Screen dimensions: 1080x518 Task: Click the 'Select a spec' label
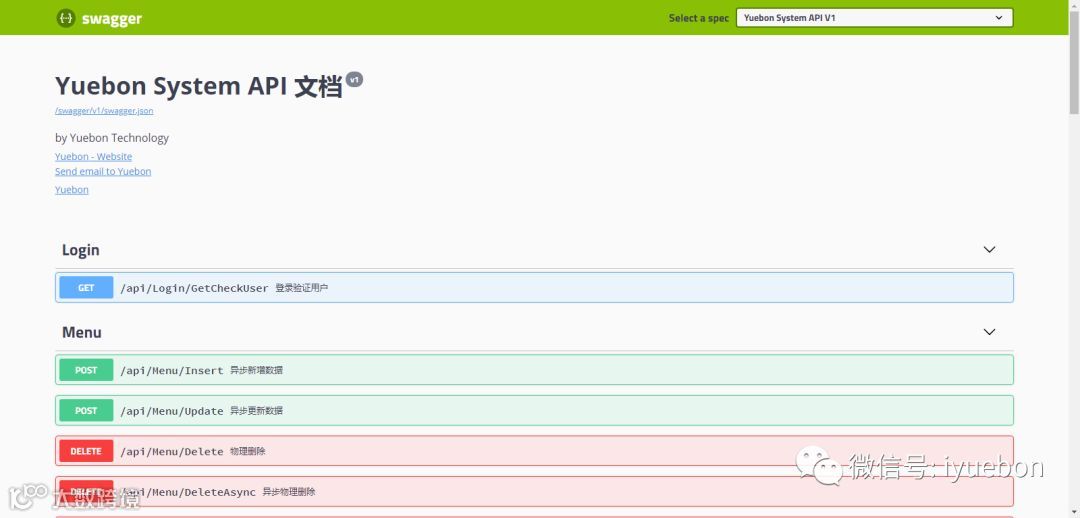[698, 18]
